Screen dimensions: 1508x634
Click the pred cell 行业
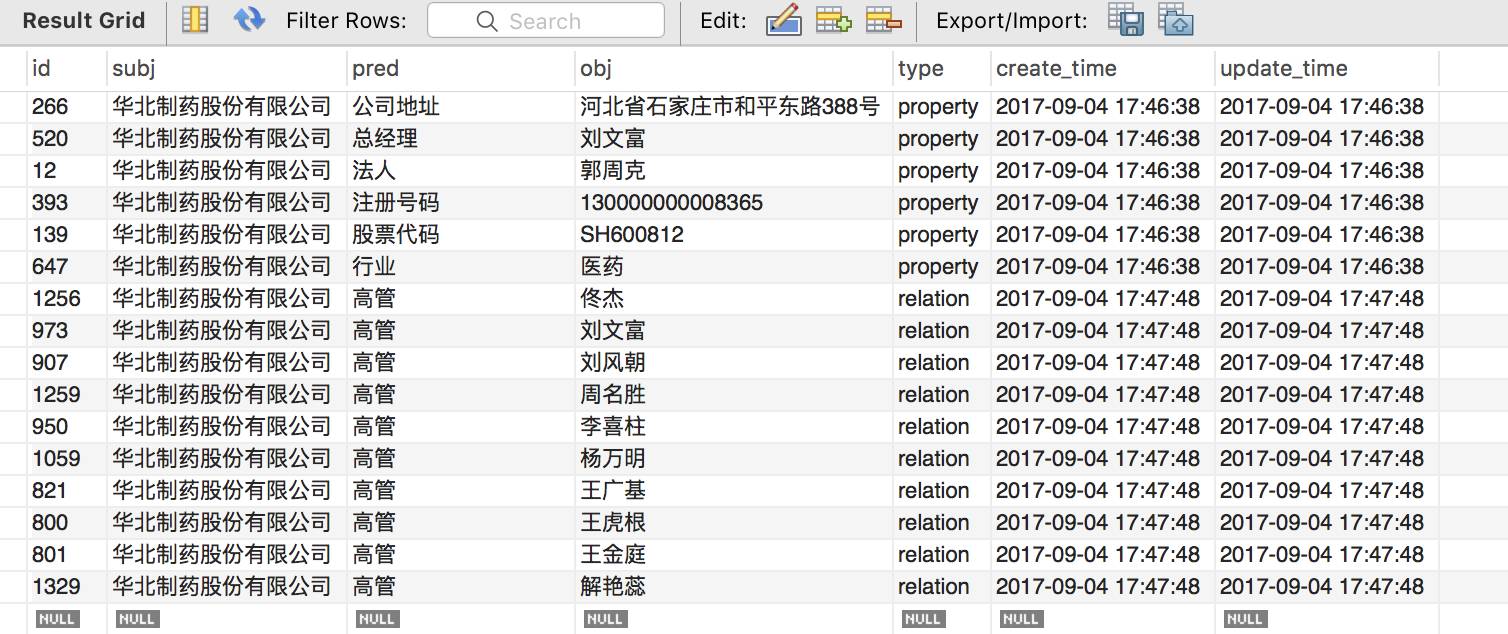tap(461, 267)
